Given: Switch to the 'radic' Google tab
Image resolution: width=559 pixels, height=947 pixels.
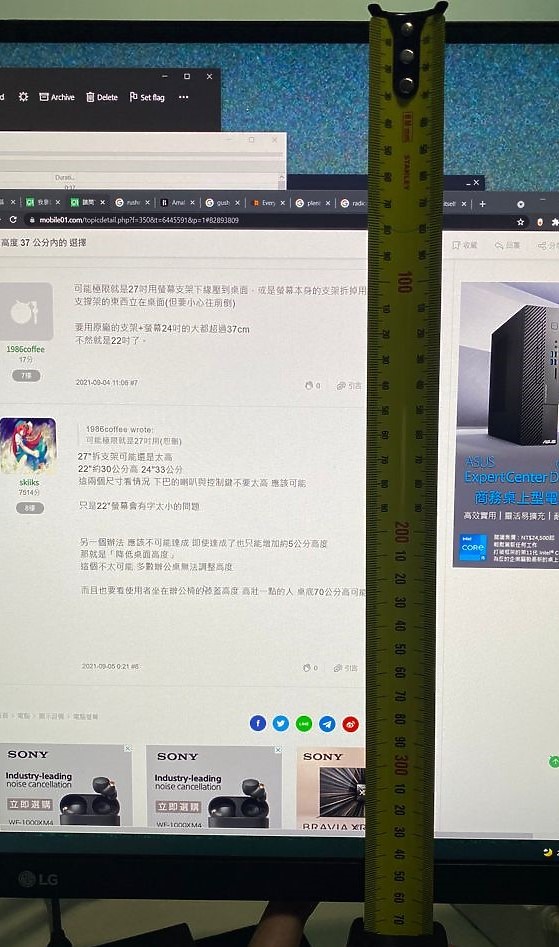Looking at the screenshot, I should pos(353,203).
